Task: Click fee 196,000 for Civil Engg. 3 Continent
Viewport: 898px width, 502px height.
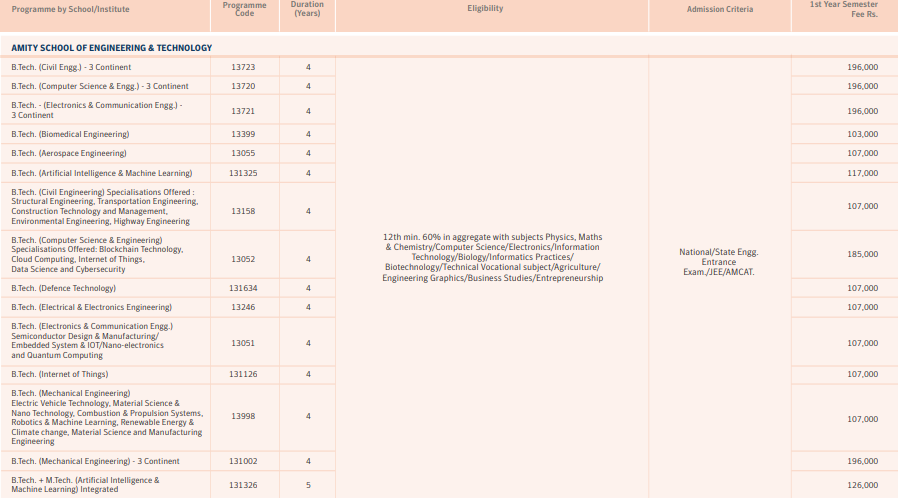Action: point(862,67)
